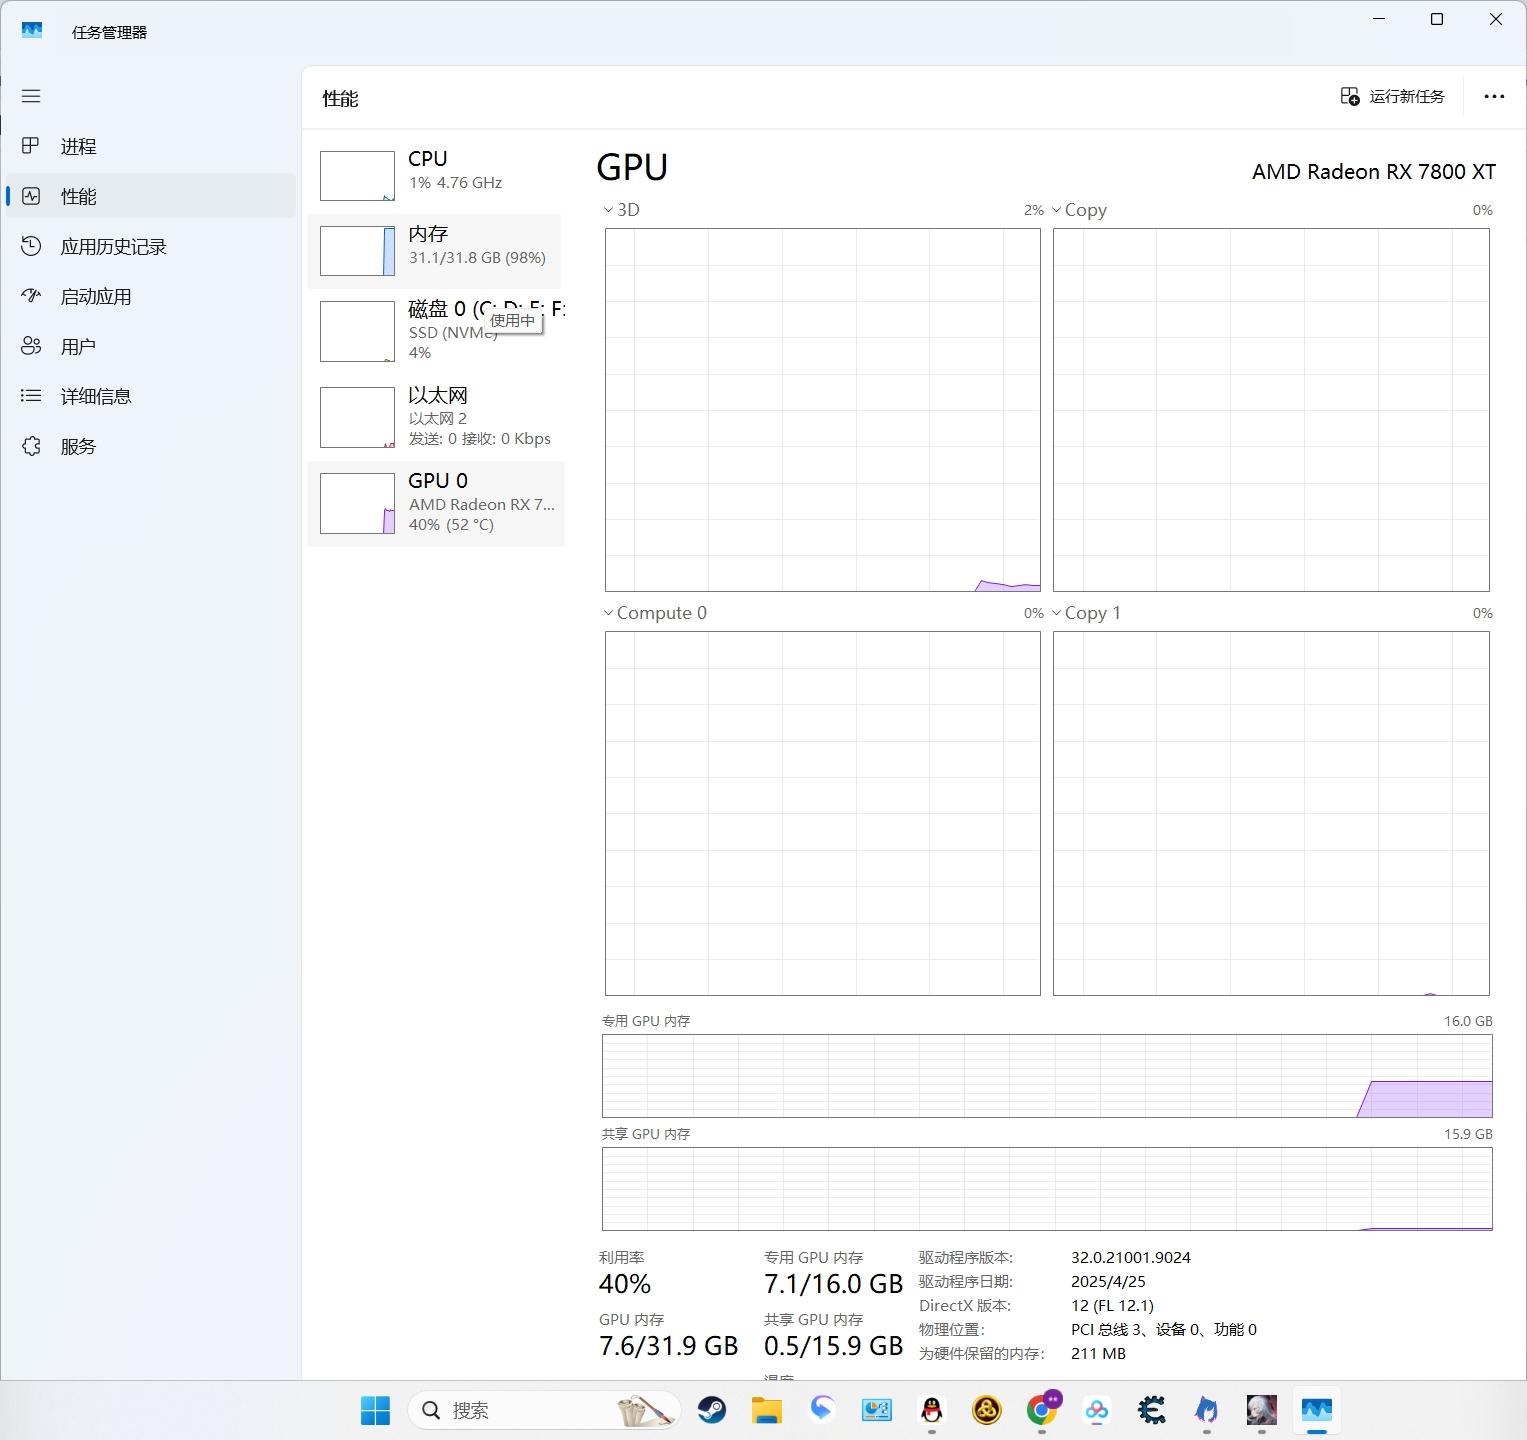Change the Compute 0 graph engine
This screenshot has width=1527, height=1440.
point(608,613)
